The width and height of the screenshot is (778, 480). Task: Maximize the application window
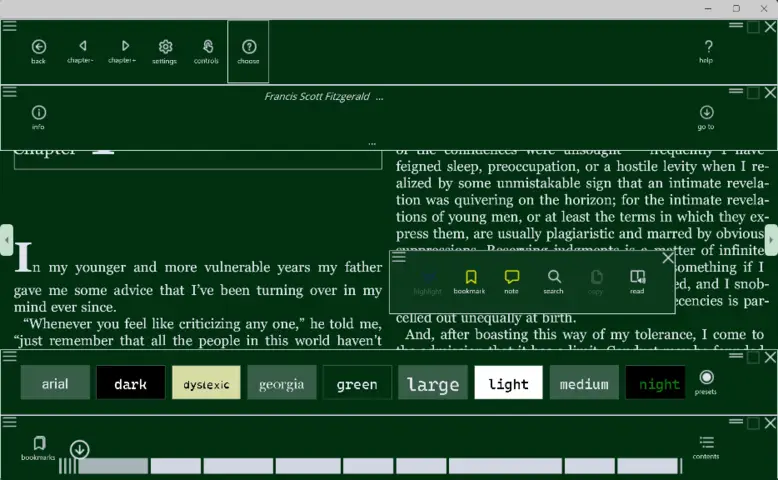[x=736, y=8]
